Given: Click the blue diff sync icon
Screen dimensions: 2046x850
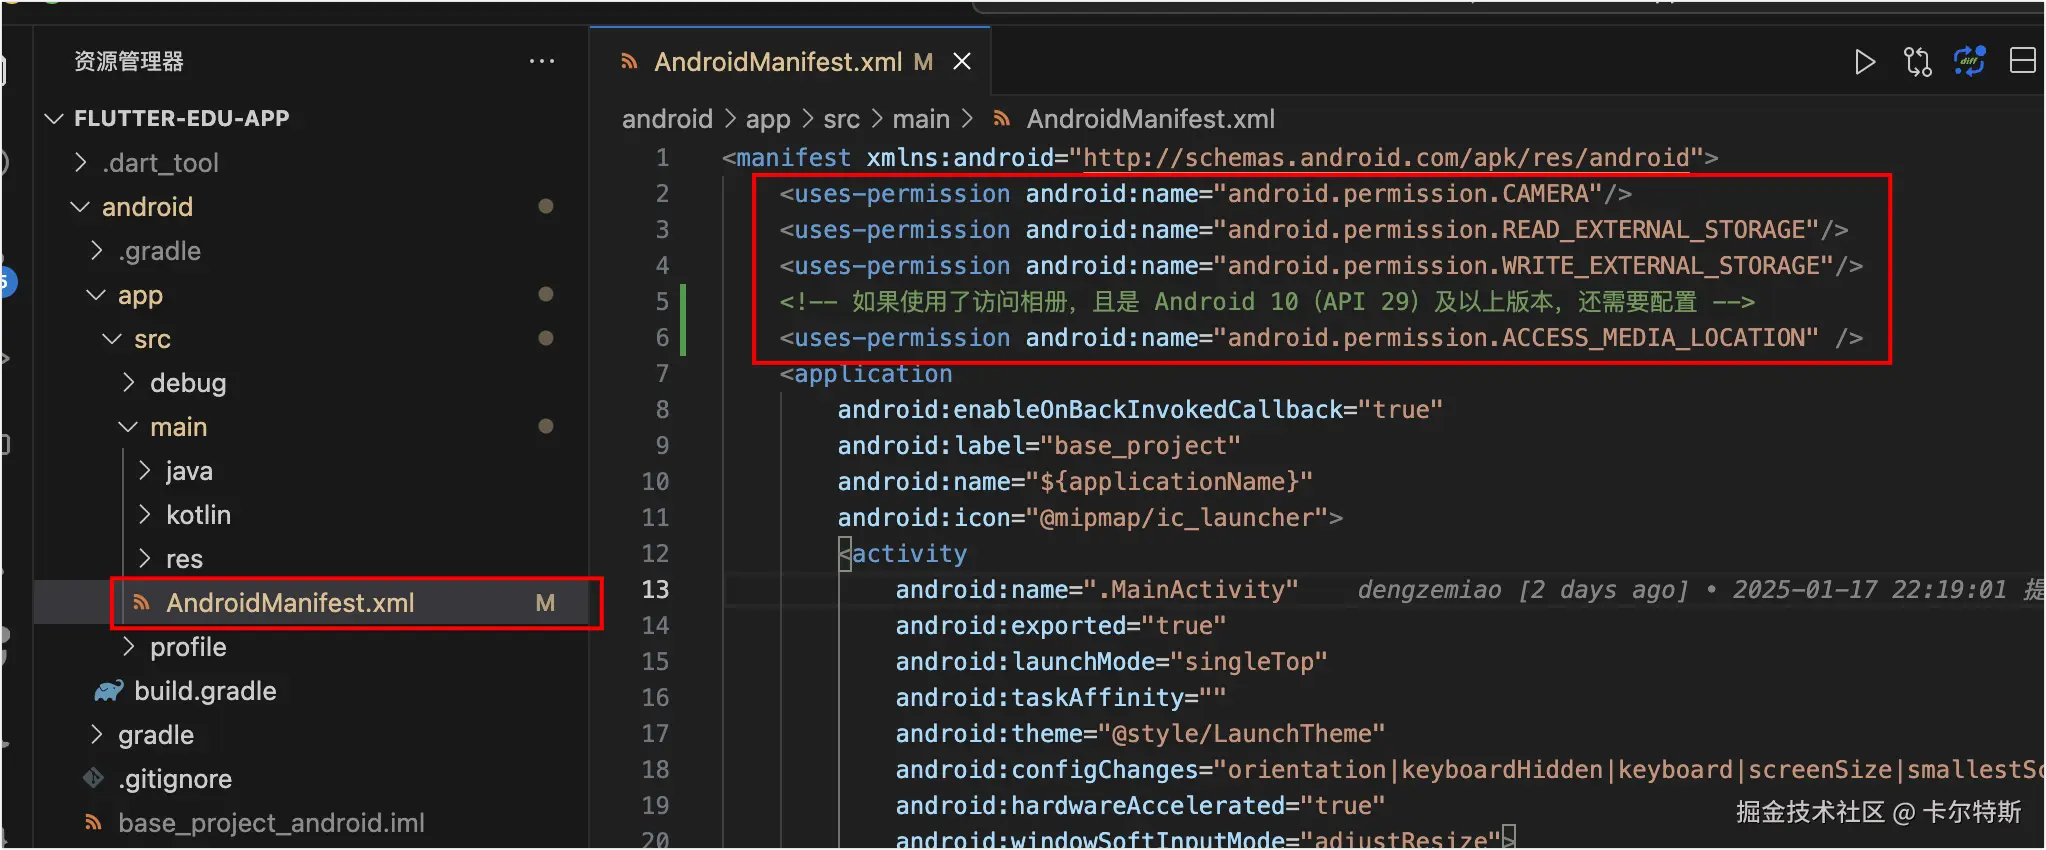Looking at the screenshot, I should click(1970, 61).
